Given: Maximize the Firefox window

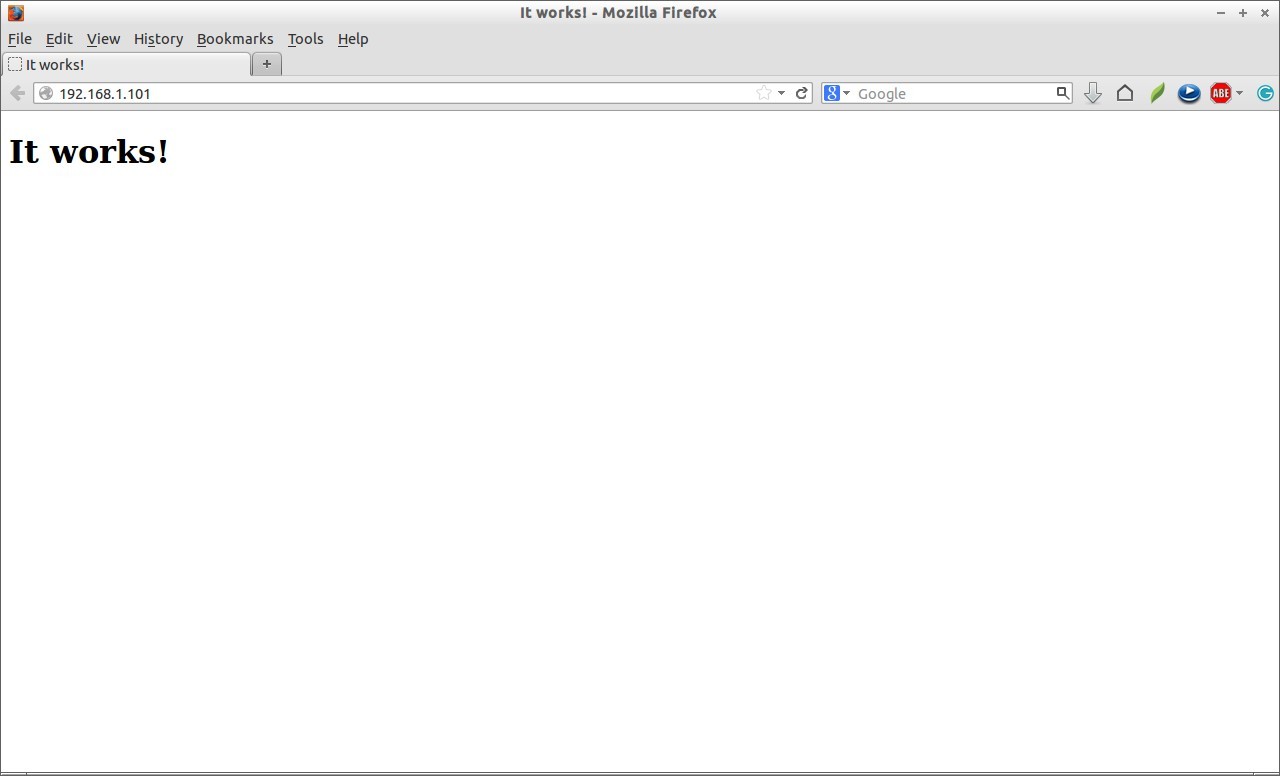Looking at the screenshot, I should [1243, 13].
